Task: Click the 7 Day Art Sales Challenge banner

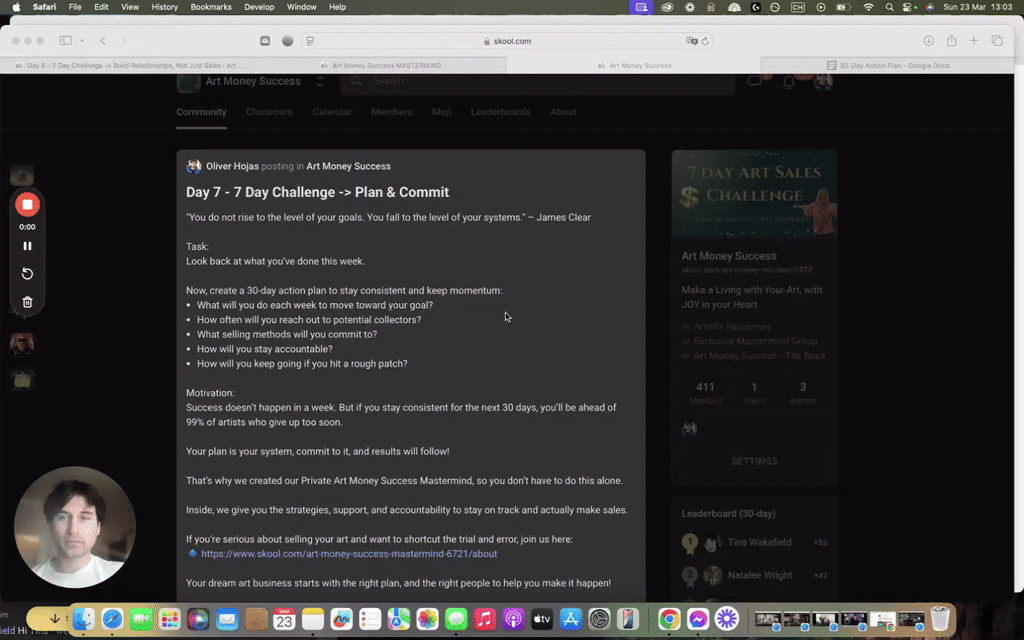Action: click(x=754, y=194)
